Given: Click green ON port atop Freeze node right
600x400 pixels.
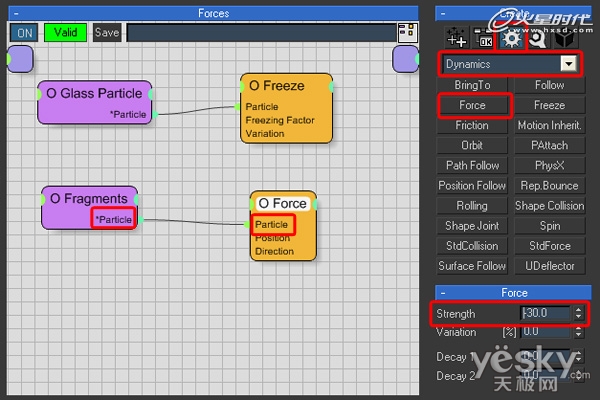Looking at the screenshot, I should pos(331,87).
